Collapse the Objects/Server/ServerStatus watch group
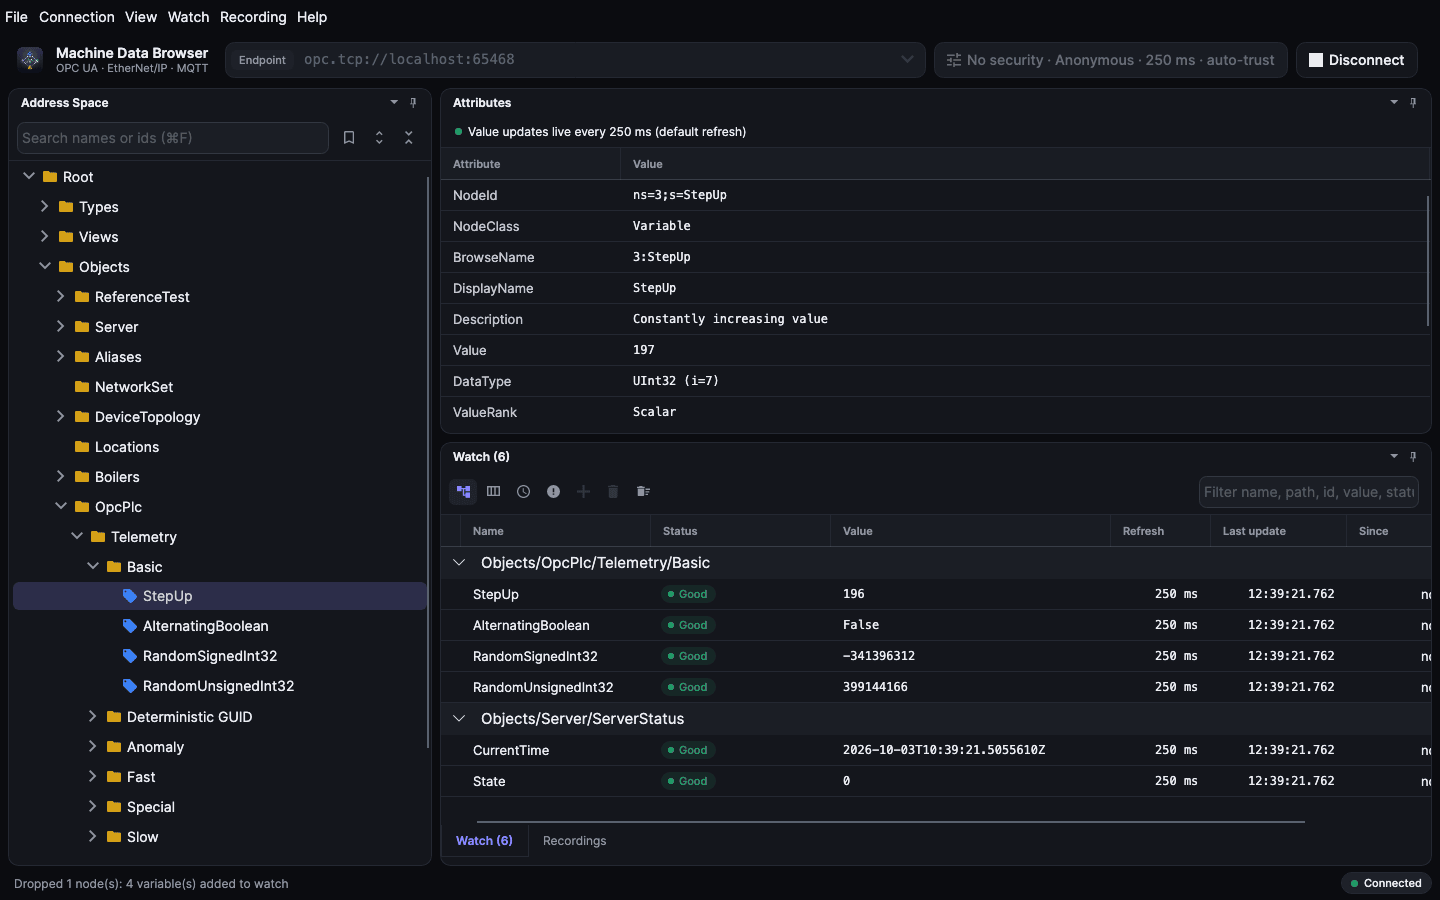Image resolution: width=1440 pixels, height=900 pixels. coord(459,719)
